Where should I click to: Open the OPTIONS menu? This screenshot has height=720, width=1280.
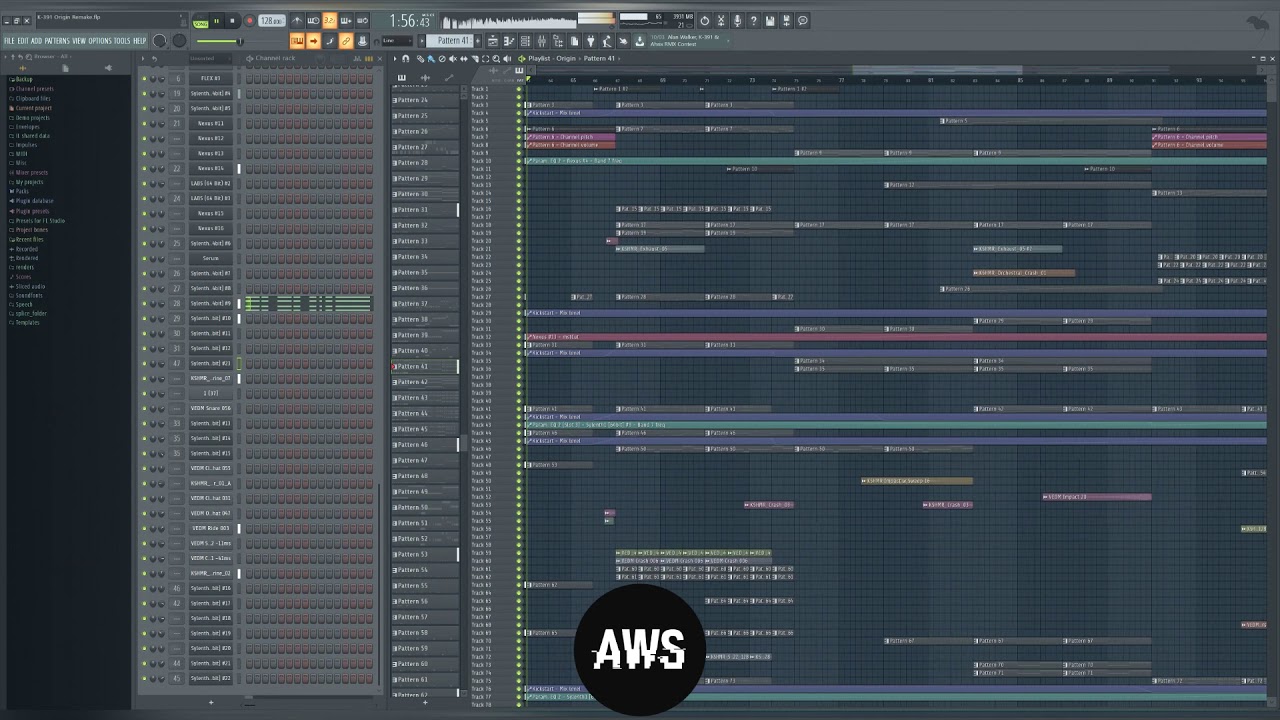pyautogui.click(x=100, y=41)
